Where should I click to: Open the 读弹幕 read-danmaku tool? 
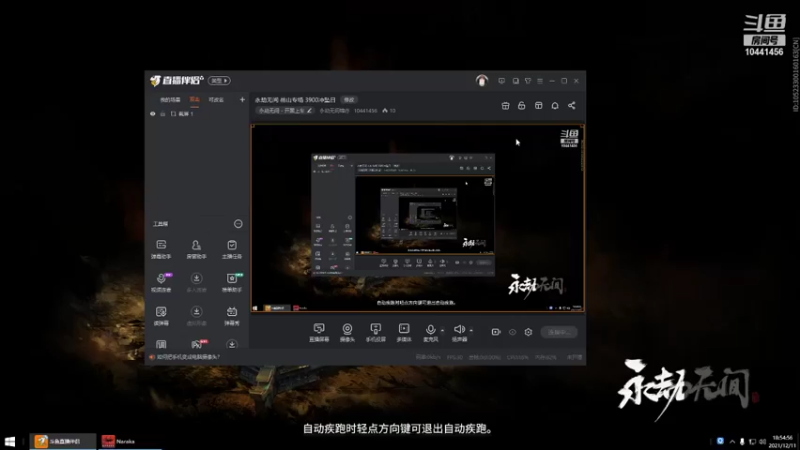[x=161, y=316]
